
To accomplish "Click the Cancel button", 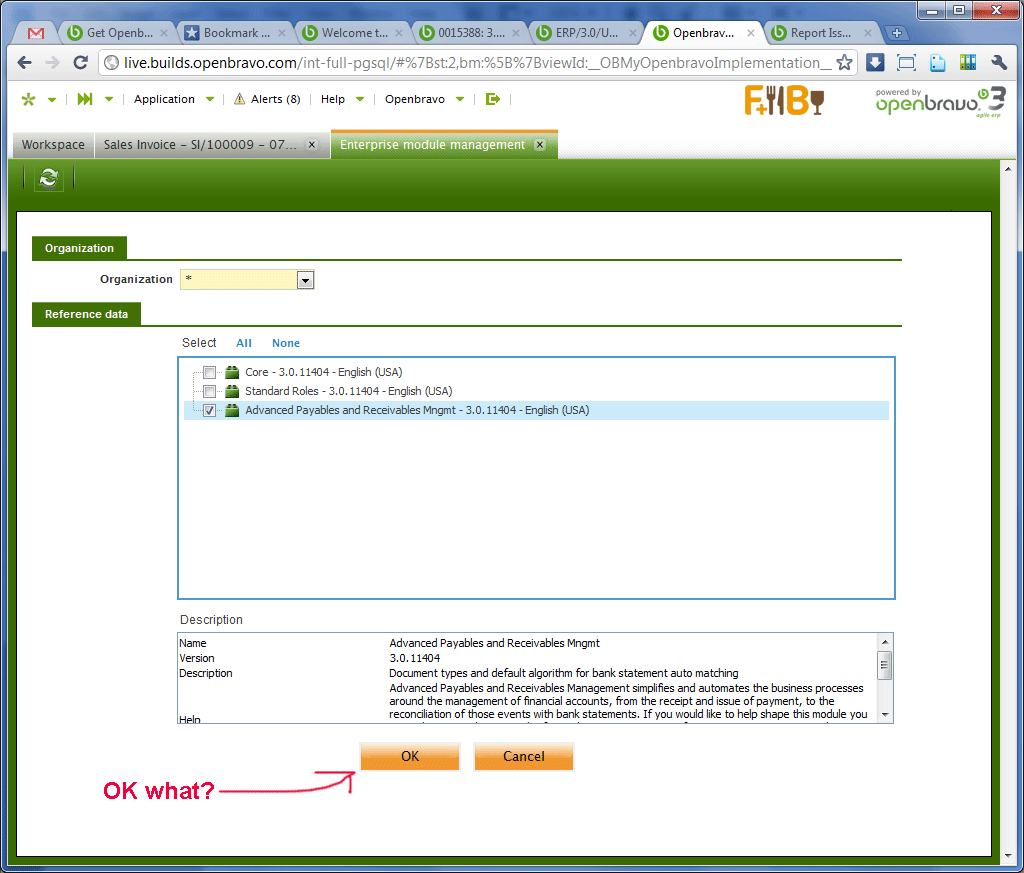I will [524, 757].
